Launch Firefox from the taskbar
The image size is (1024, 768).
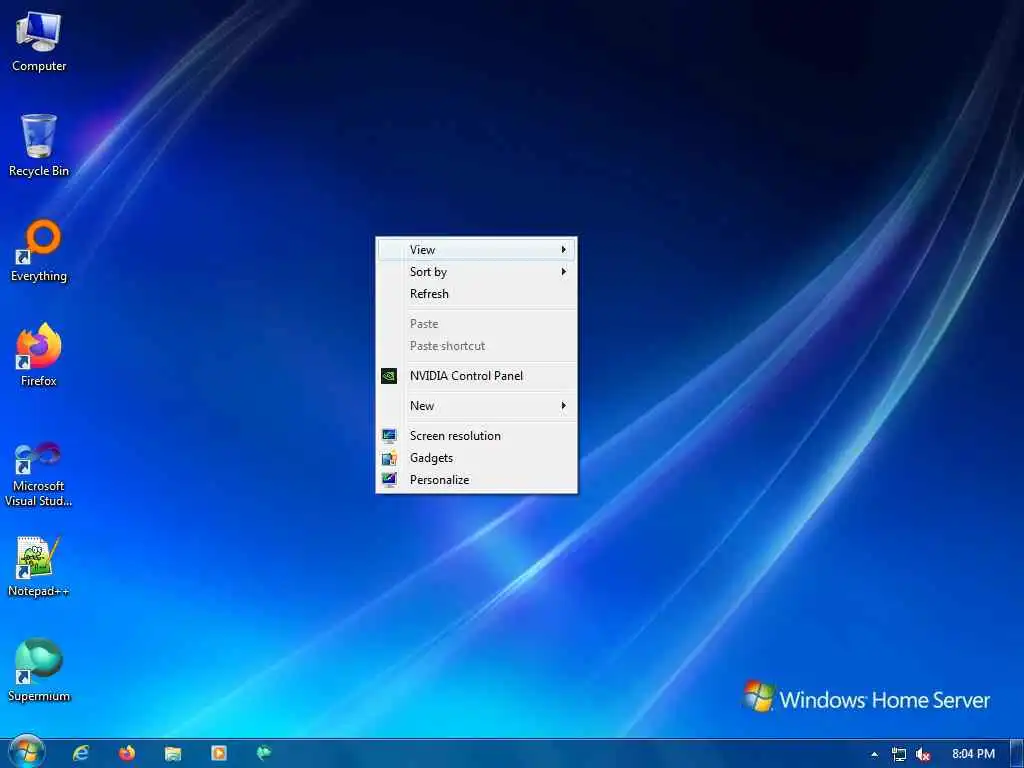127,754
